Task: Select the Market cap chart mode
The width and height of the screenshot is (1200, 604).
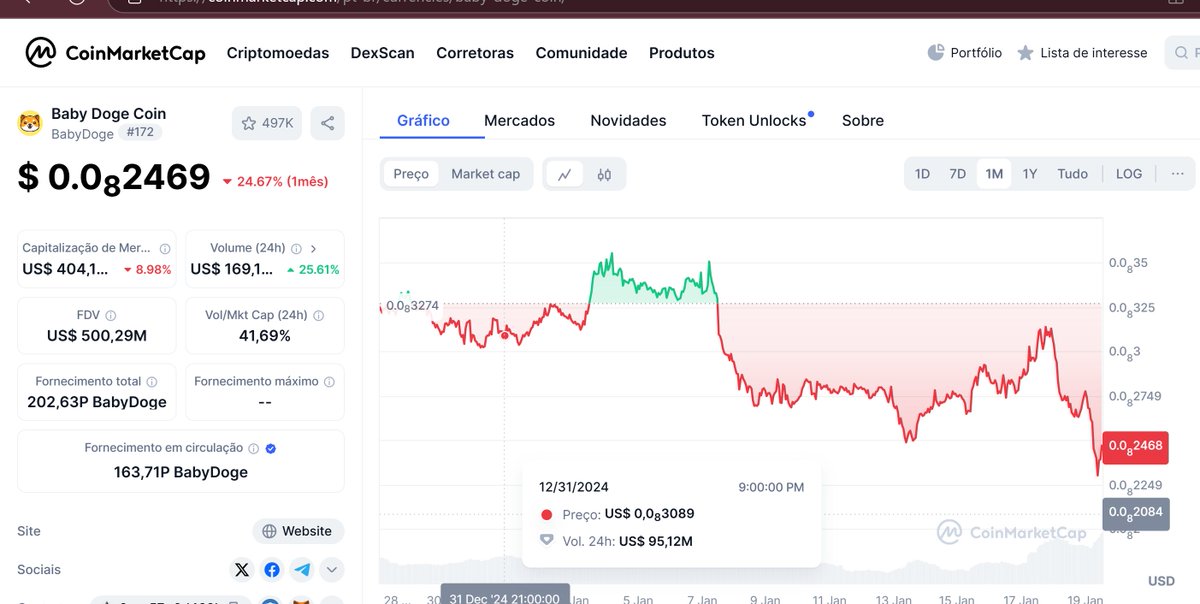Action: tap(486, 174)
